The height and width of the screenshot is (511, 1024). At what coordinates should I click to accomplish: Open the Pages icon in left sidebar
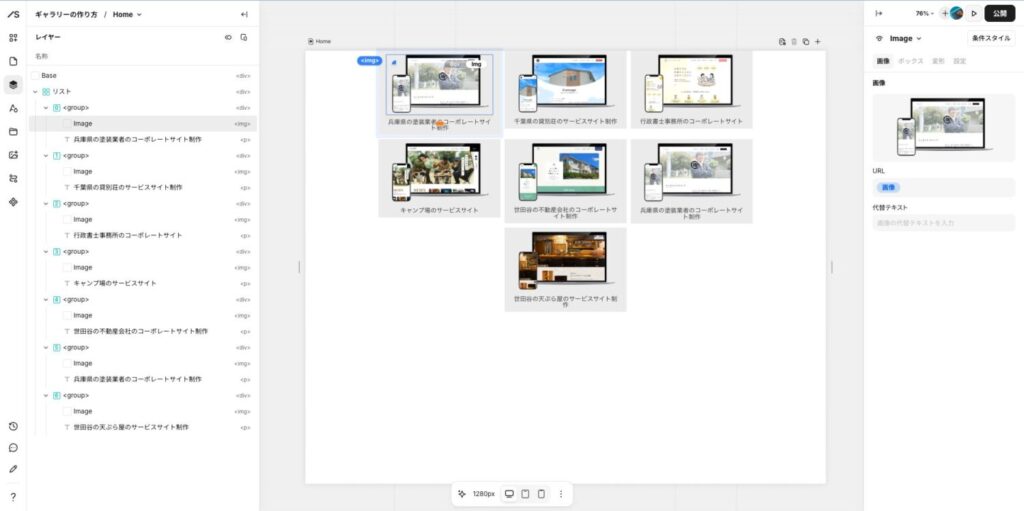pyautogui.click(x=13, y=61)
